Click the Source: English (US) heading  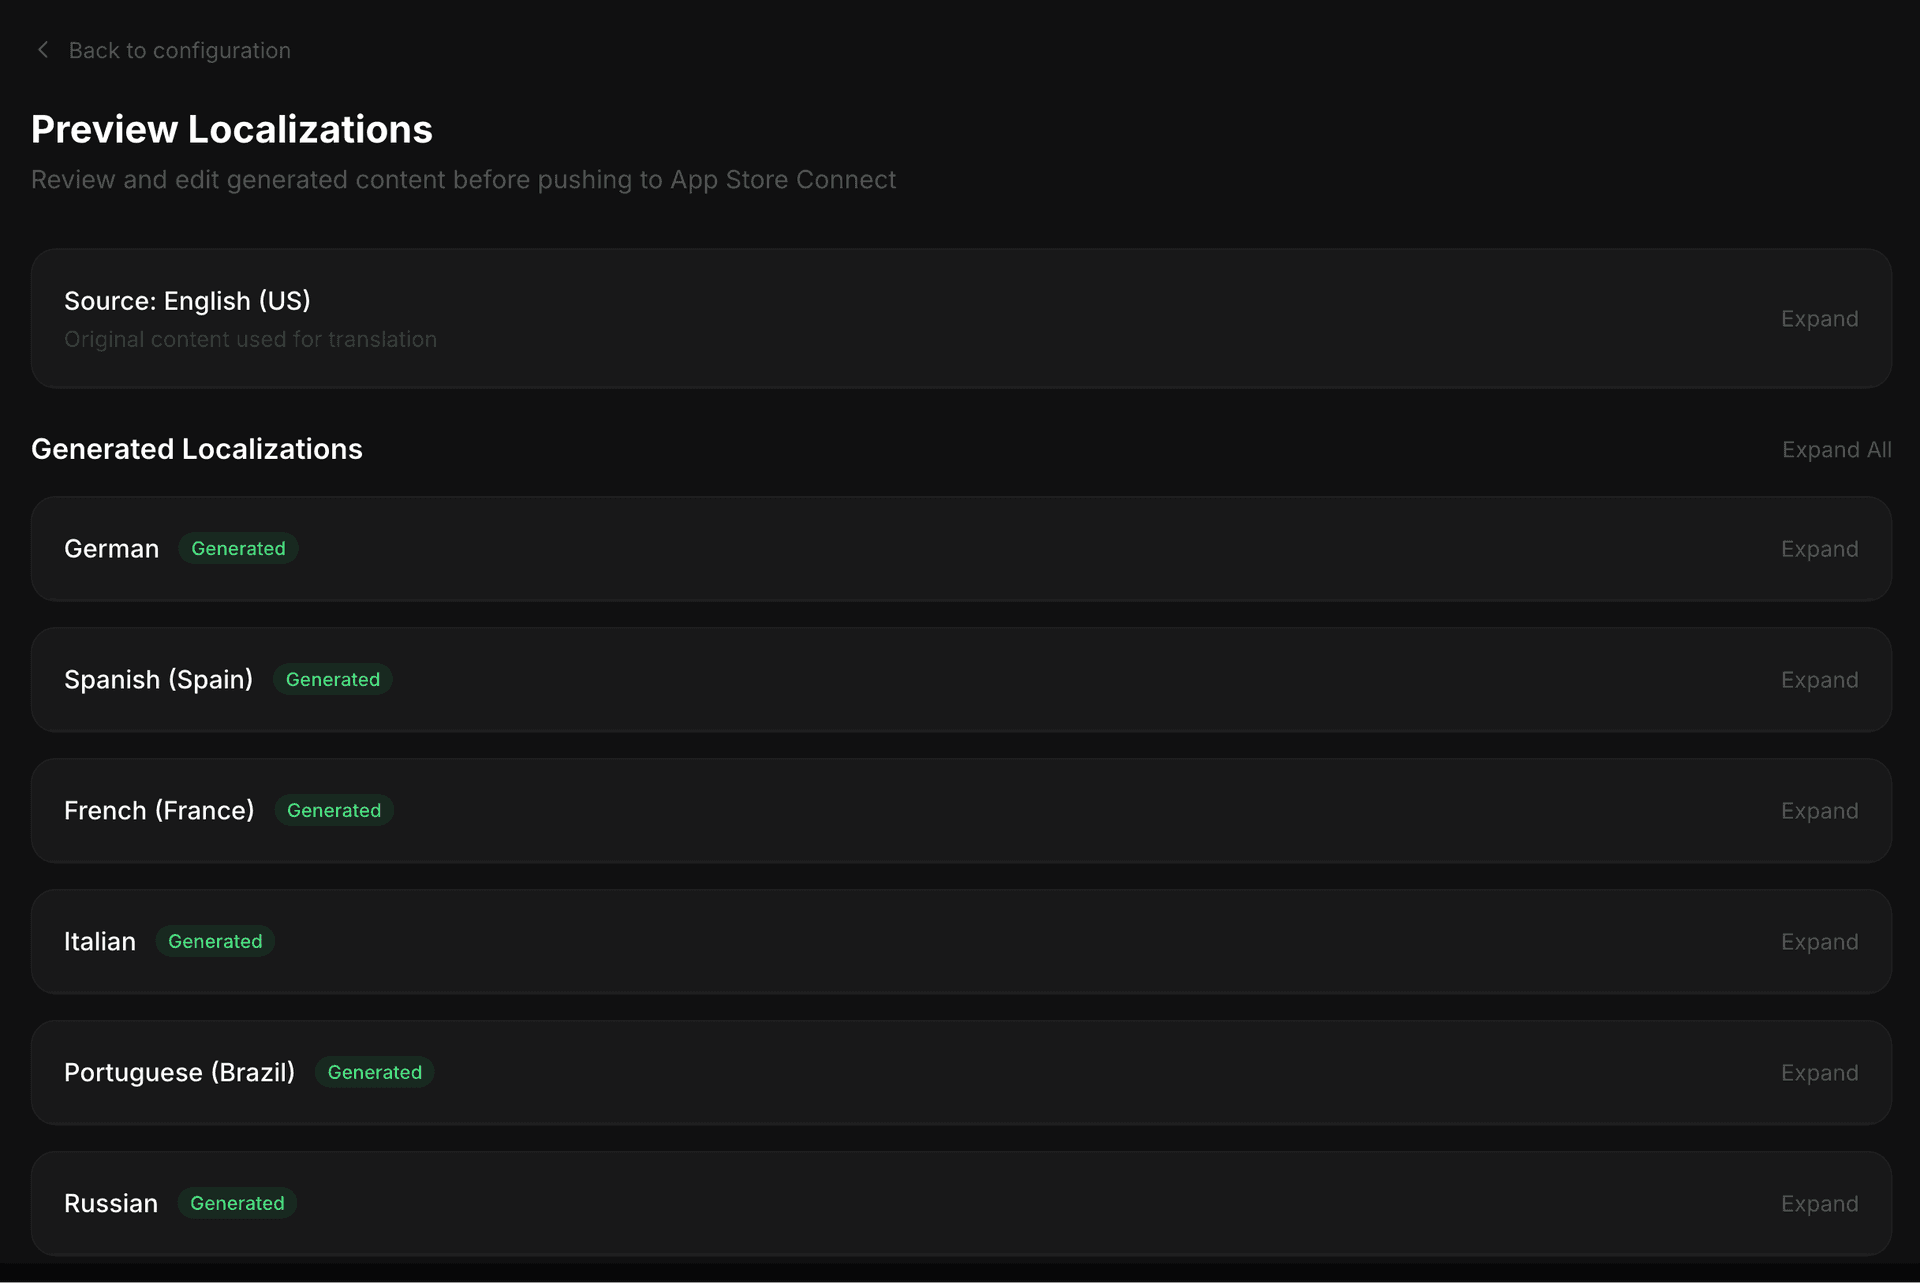point(187,301)
